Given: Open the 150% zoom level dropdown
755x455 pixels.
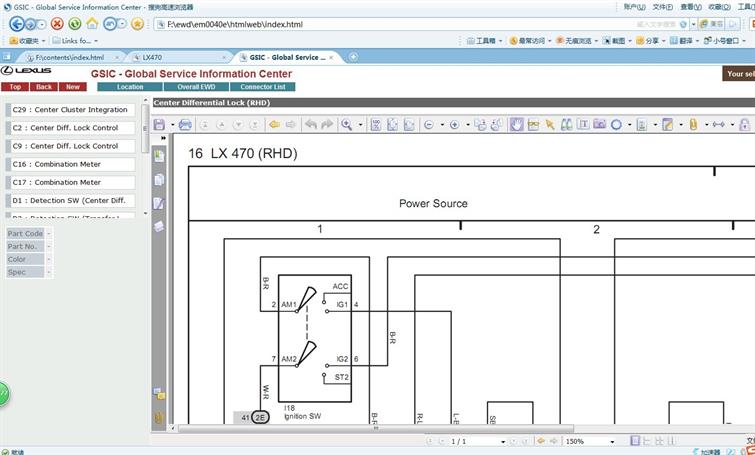Looking at the screenshot, I should [612, 442].
